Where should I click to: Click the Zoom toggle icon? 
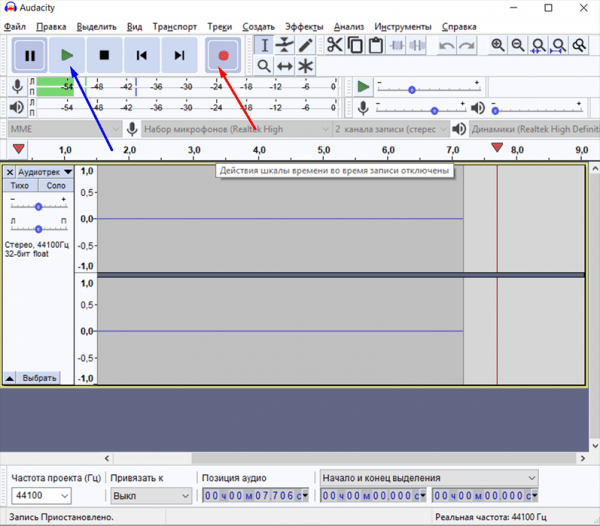(579, 45)
